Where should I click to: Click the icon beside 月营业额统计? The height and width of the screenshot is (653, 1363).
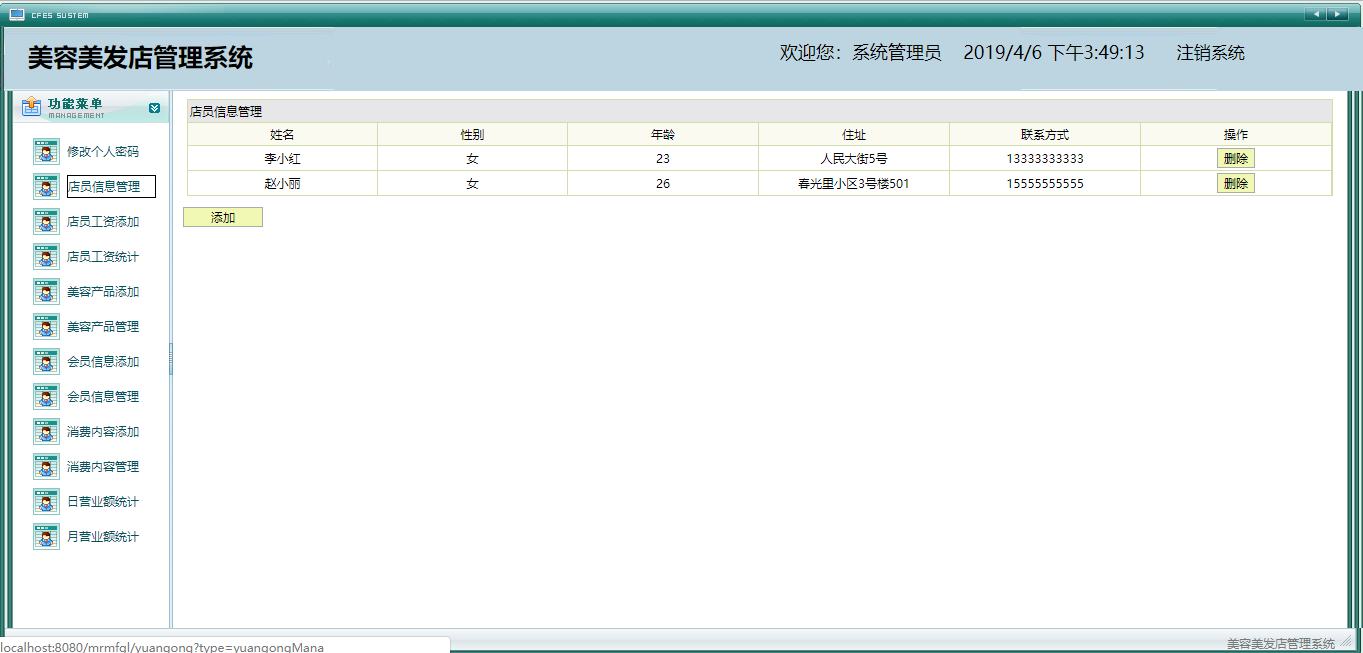click(x=46, y=537)
